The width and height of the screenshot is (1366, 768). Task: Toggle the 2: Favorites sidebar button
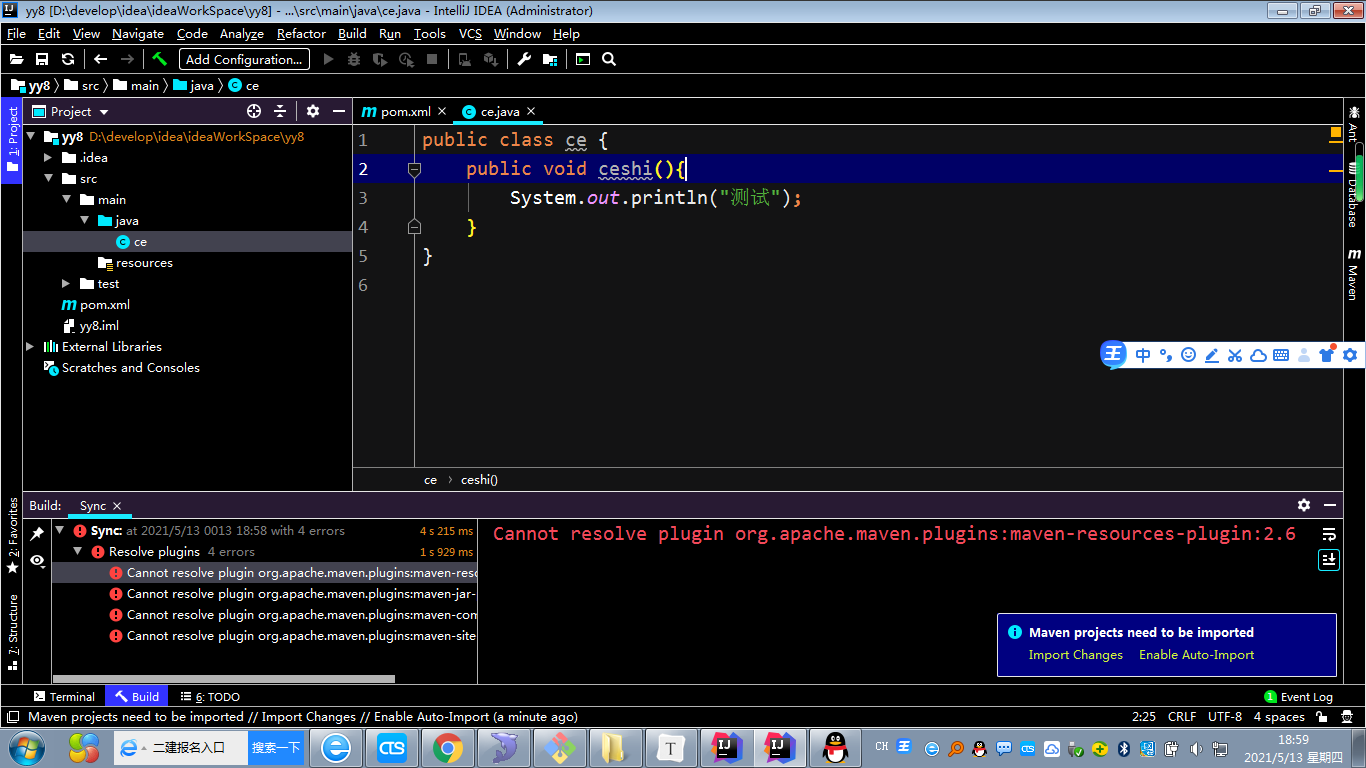(x=12, y=535)
